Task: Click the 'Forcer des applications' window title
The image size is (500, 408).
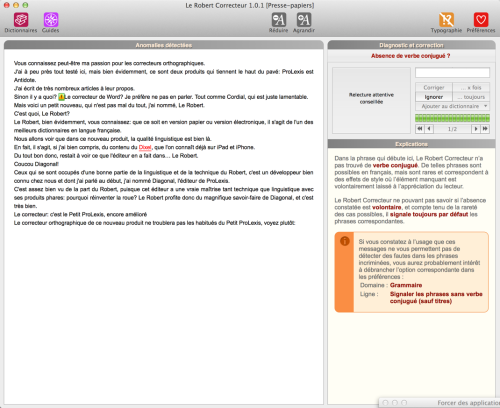Action: pyautogui.click(x=469, y=403)
